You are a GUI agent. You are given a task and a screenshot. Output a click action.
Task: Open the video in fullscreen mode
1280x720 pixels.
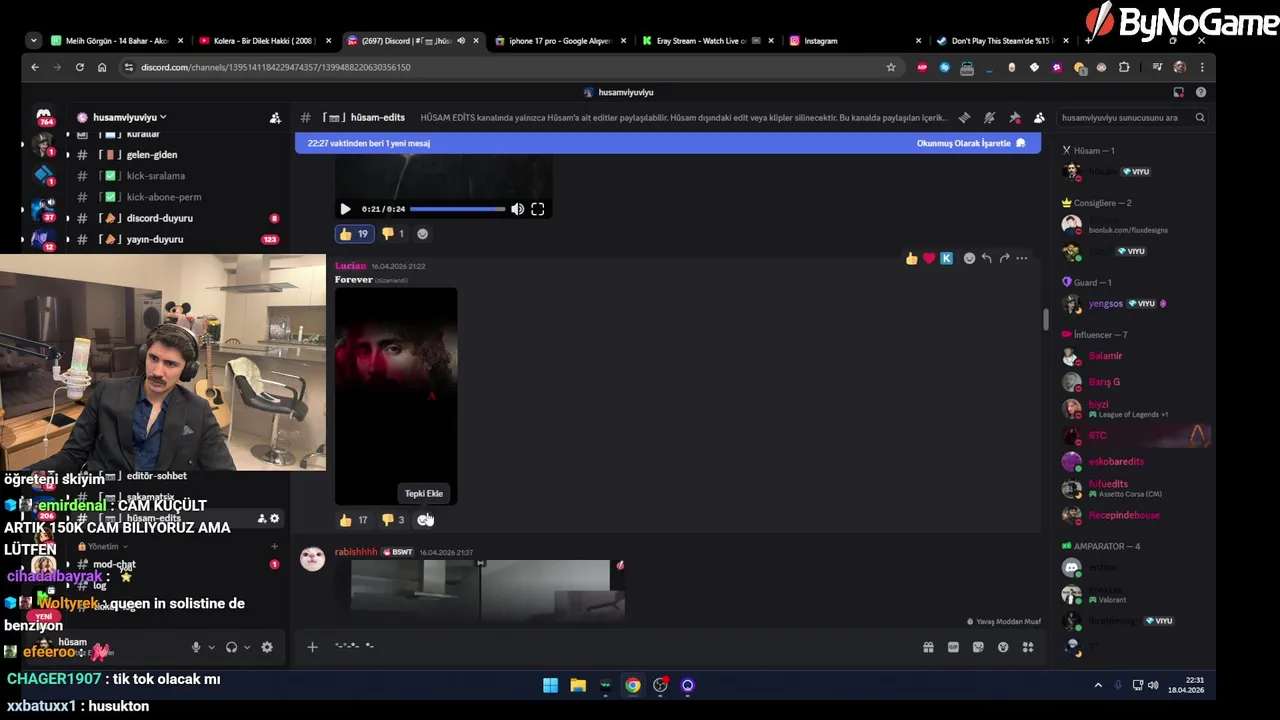pyautogui.click(x=538, y=209)
